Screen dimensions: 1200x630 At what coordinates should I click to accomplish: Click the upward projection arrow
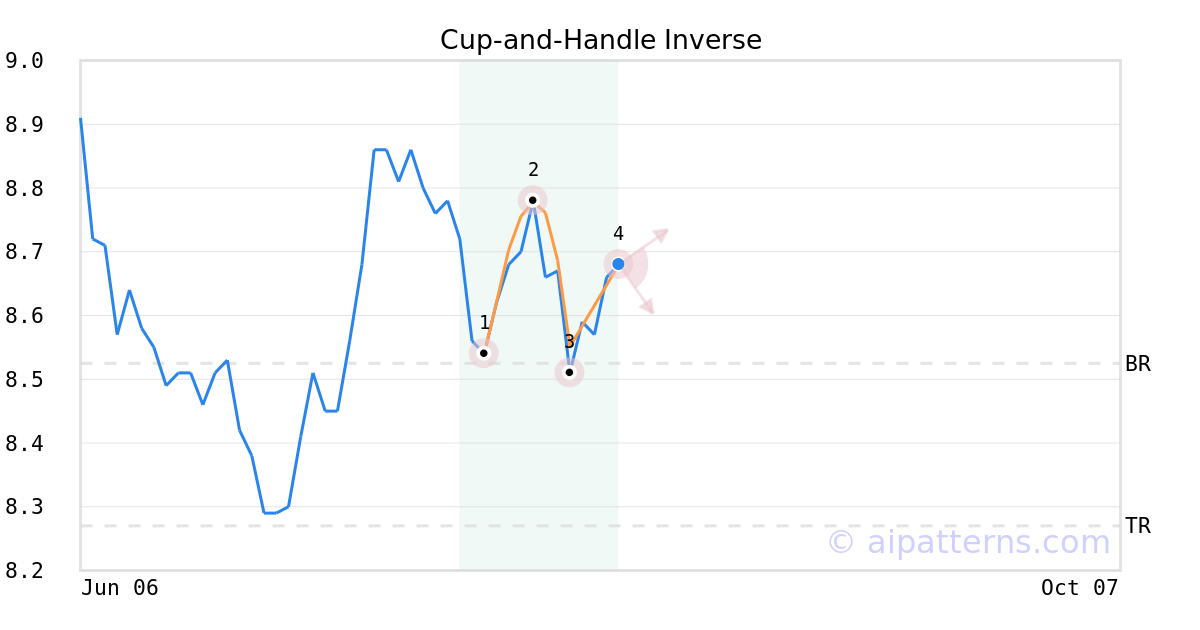[x=660, y=234]
